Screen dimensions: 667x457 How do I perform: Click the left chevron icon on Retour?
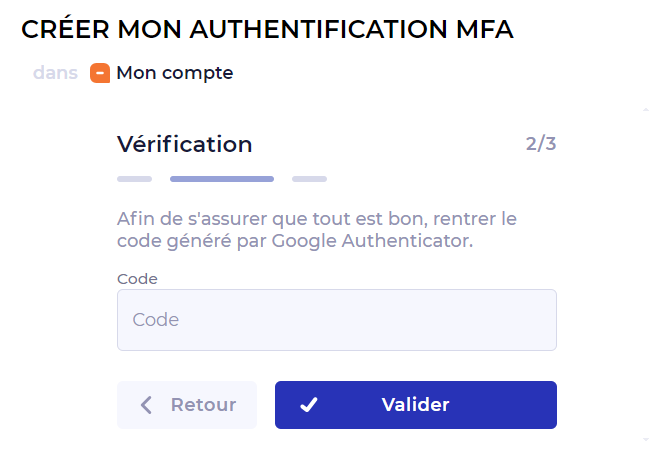coord(147,405)
